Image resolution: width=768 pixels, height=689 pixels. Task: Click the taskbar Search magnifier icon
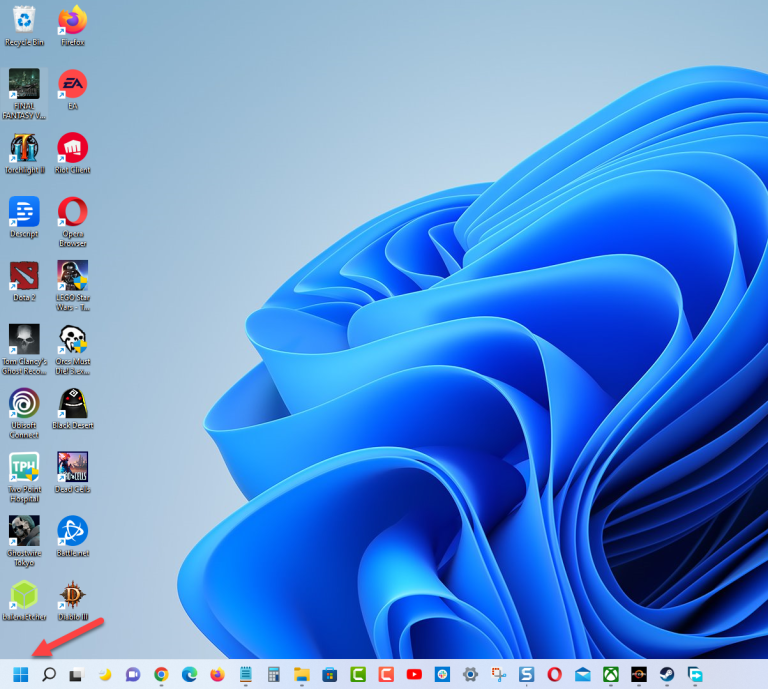[x=48, y=675]
